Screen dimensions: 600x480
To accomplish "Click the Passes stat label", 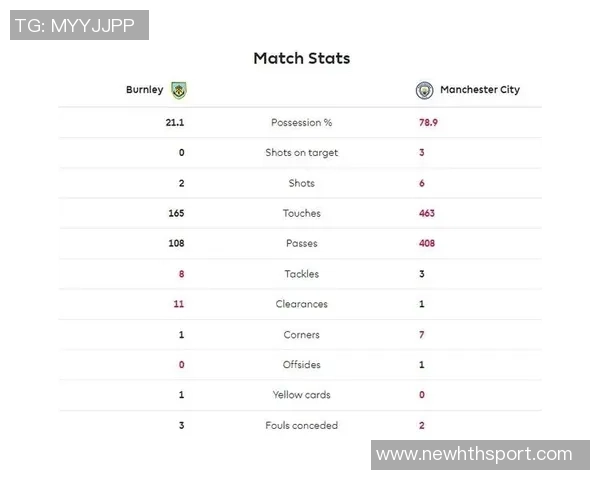I will [x=301, y=243].
